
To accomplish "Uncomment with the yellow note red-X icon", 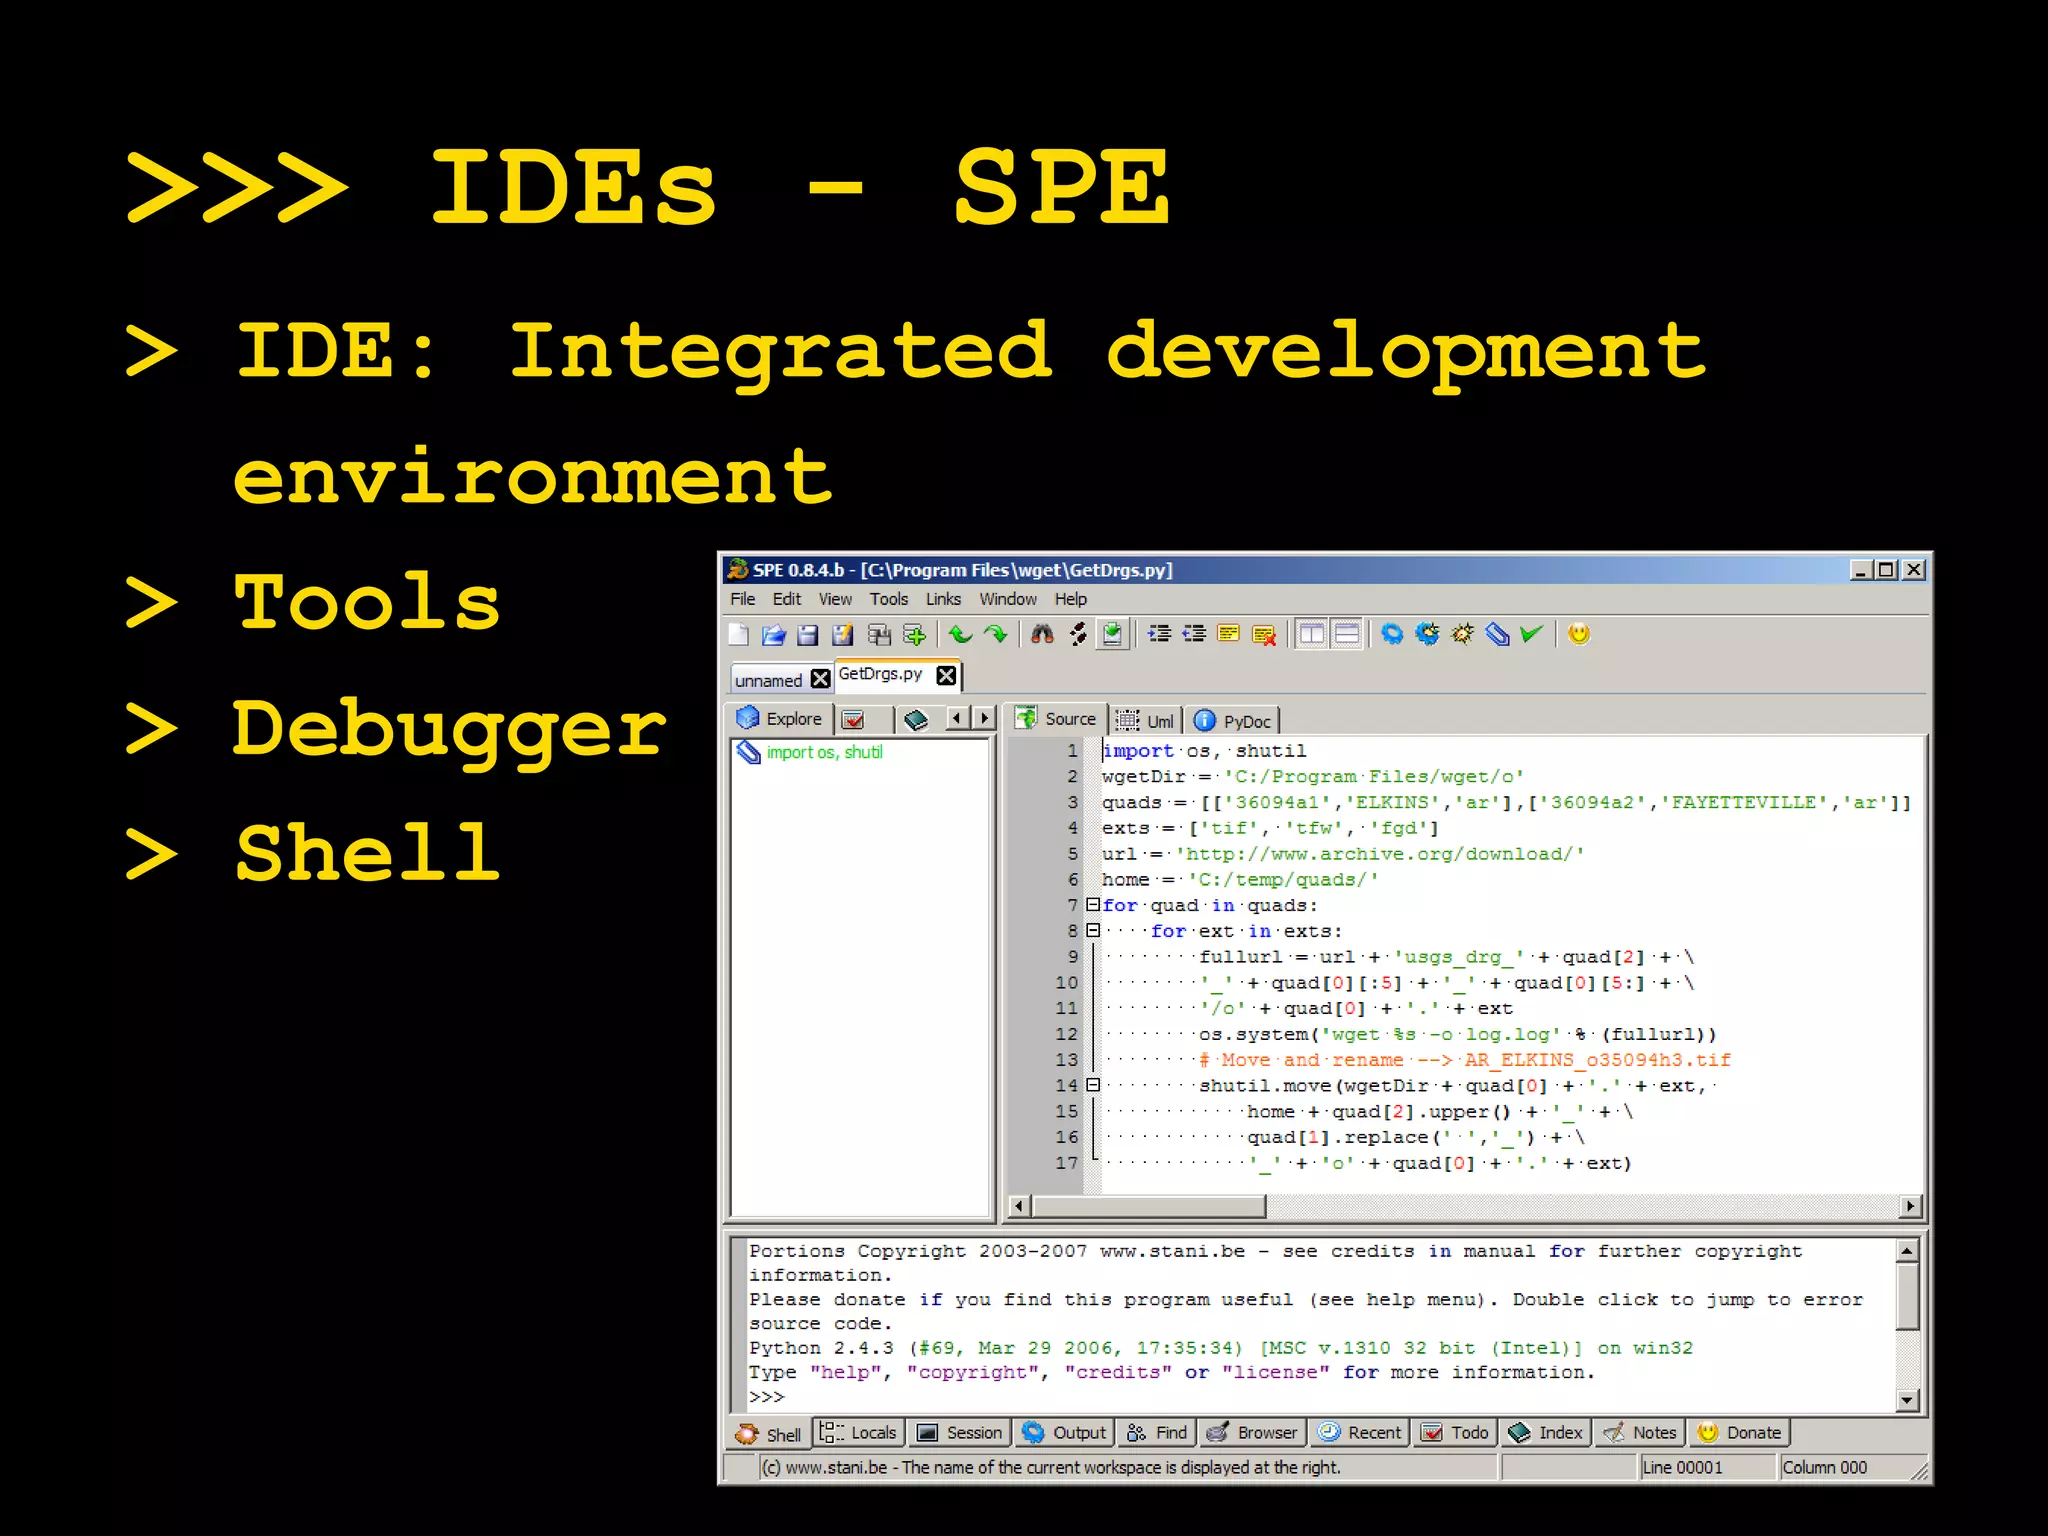I will 1264,634.
